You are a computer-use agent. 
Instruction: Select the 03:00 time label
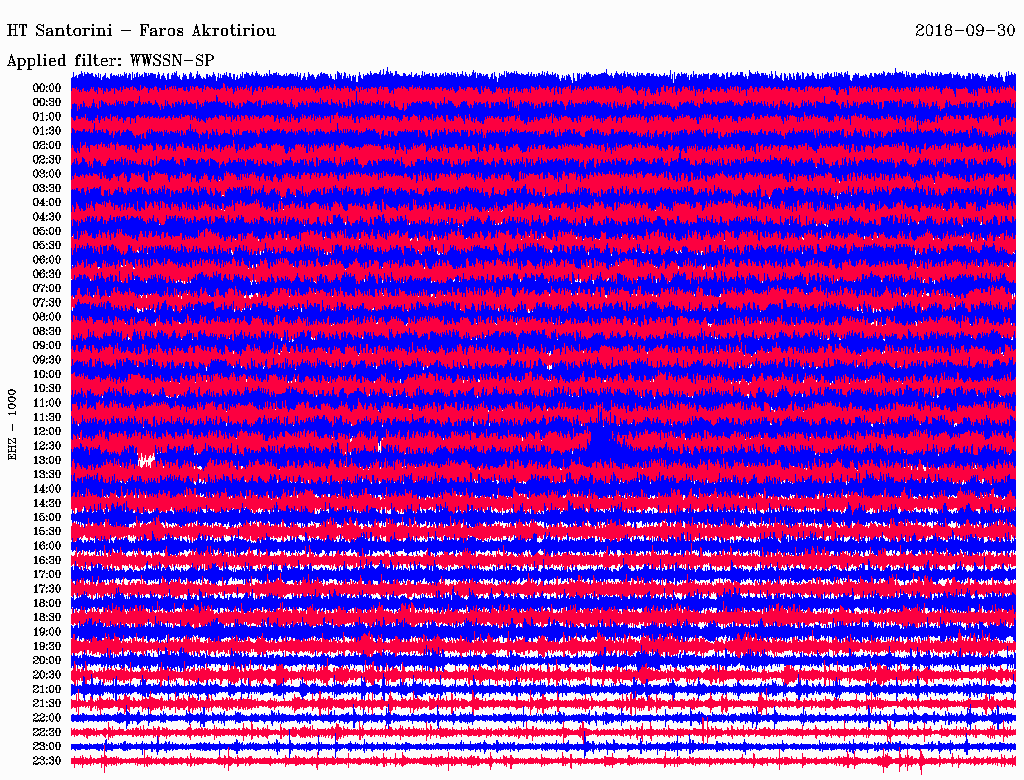(47, 174)
